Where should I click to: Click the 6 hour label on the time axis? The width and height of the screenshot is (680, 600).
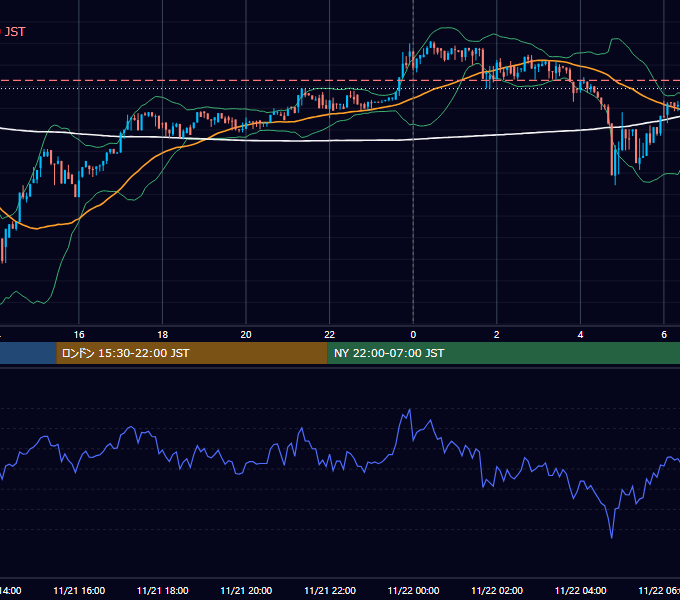click(x=664, y=335)
